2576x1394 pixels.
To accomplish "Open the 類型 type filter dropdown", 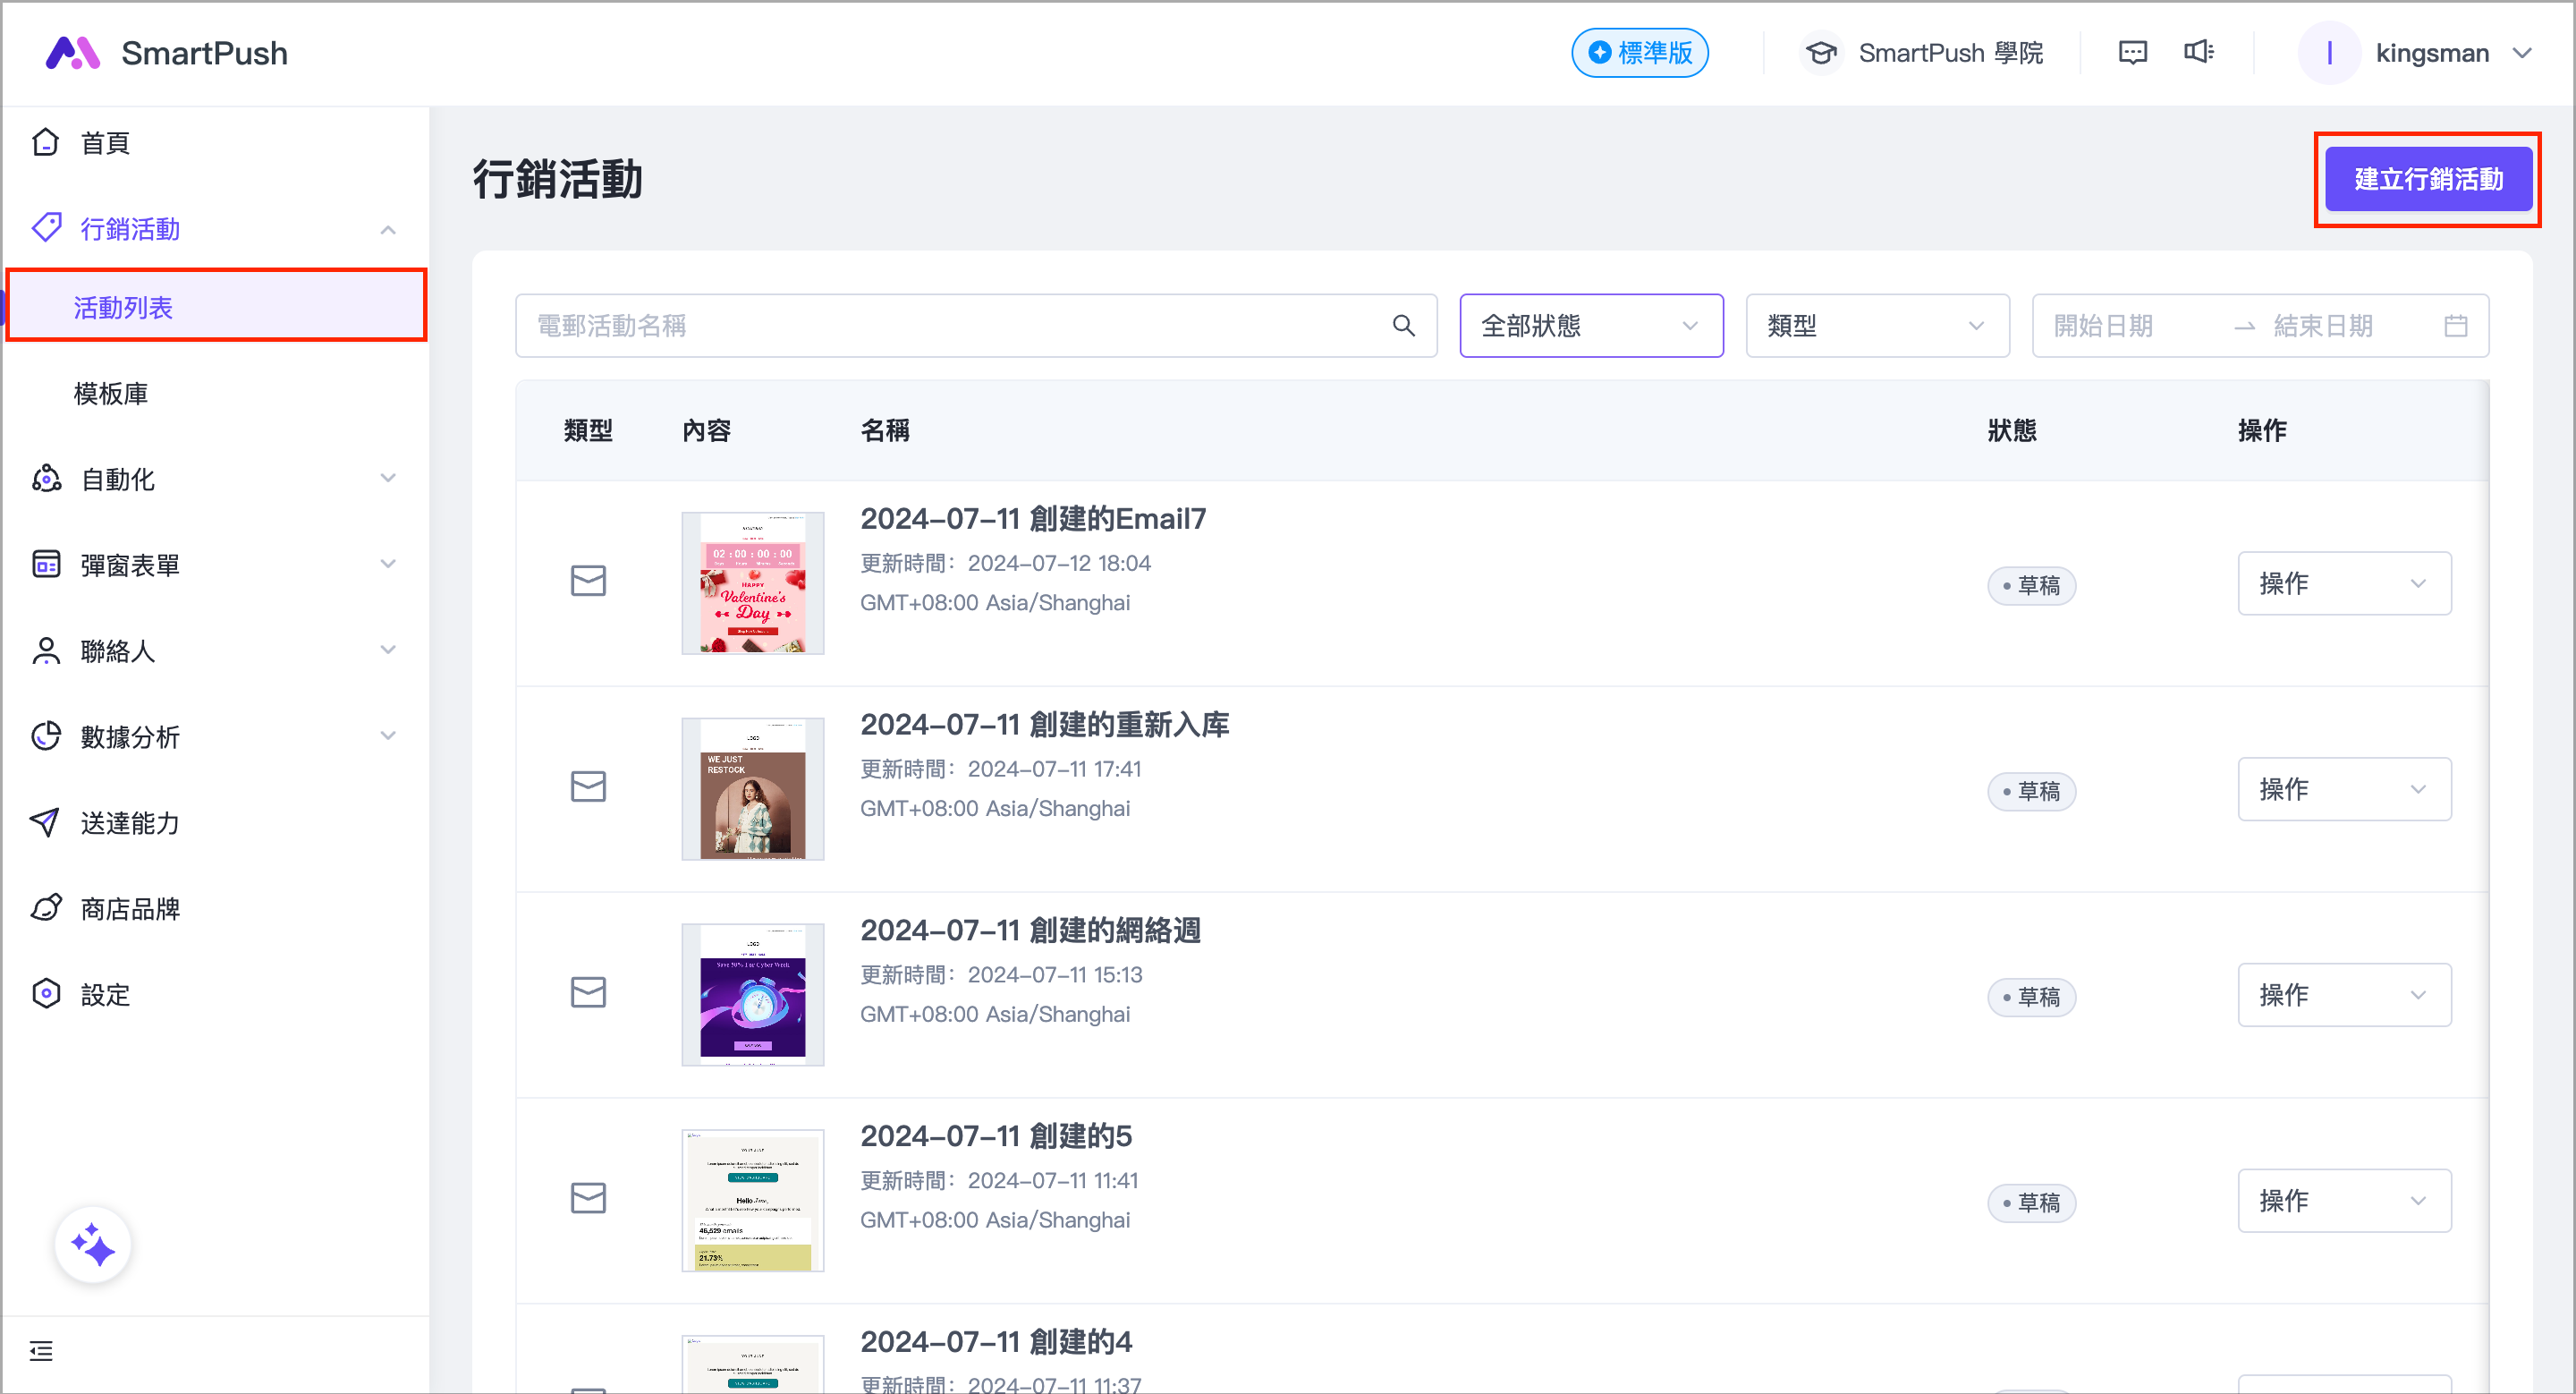I will click(x=1876, y=326).
